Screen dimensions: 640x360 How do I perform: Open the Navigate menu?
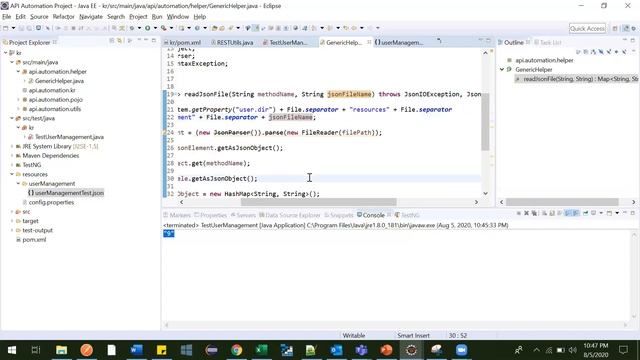91,17
